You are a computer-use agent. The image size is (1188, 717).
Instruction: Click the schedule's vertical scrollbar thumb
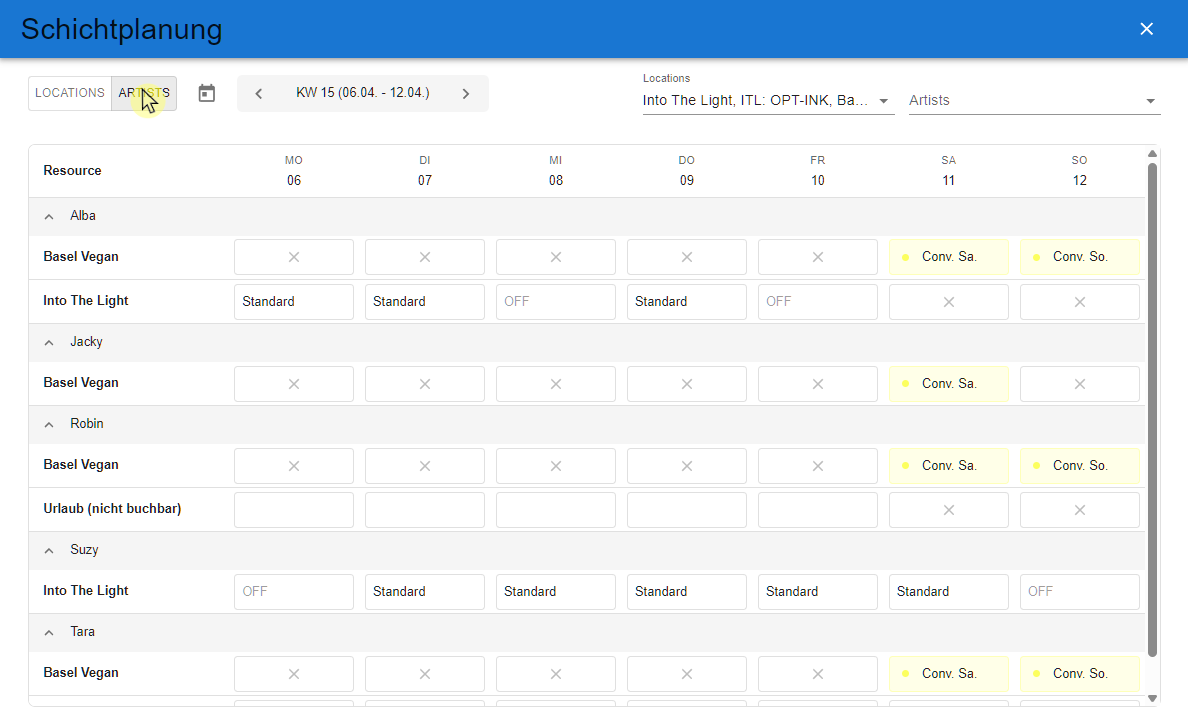pyautogui.click(x=1152, y=409)
